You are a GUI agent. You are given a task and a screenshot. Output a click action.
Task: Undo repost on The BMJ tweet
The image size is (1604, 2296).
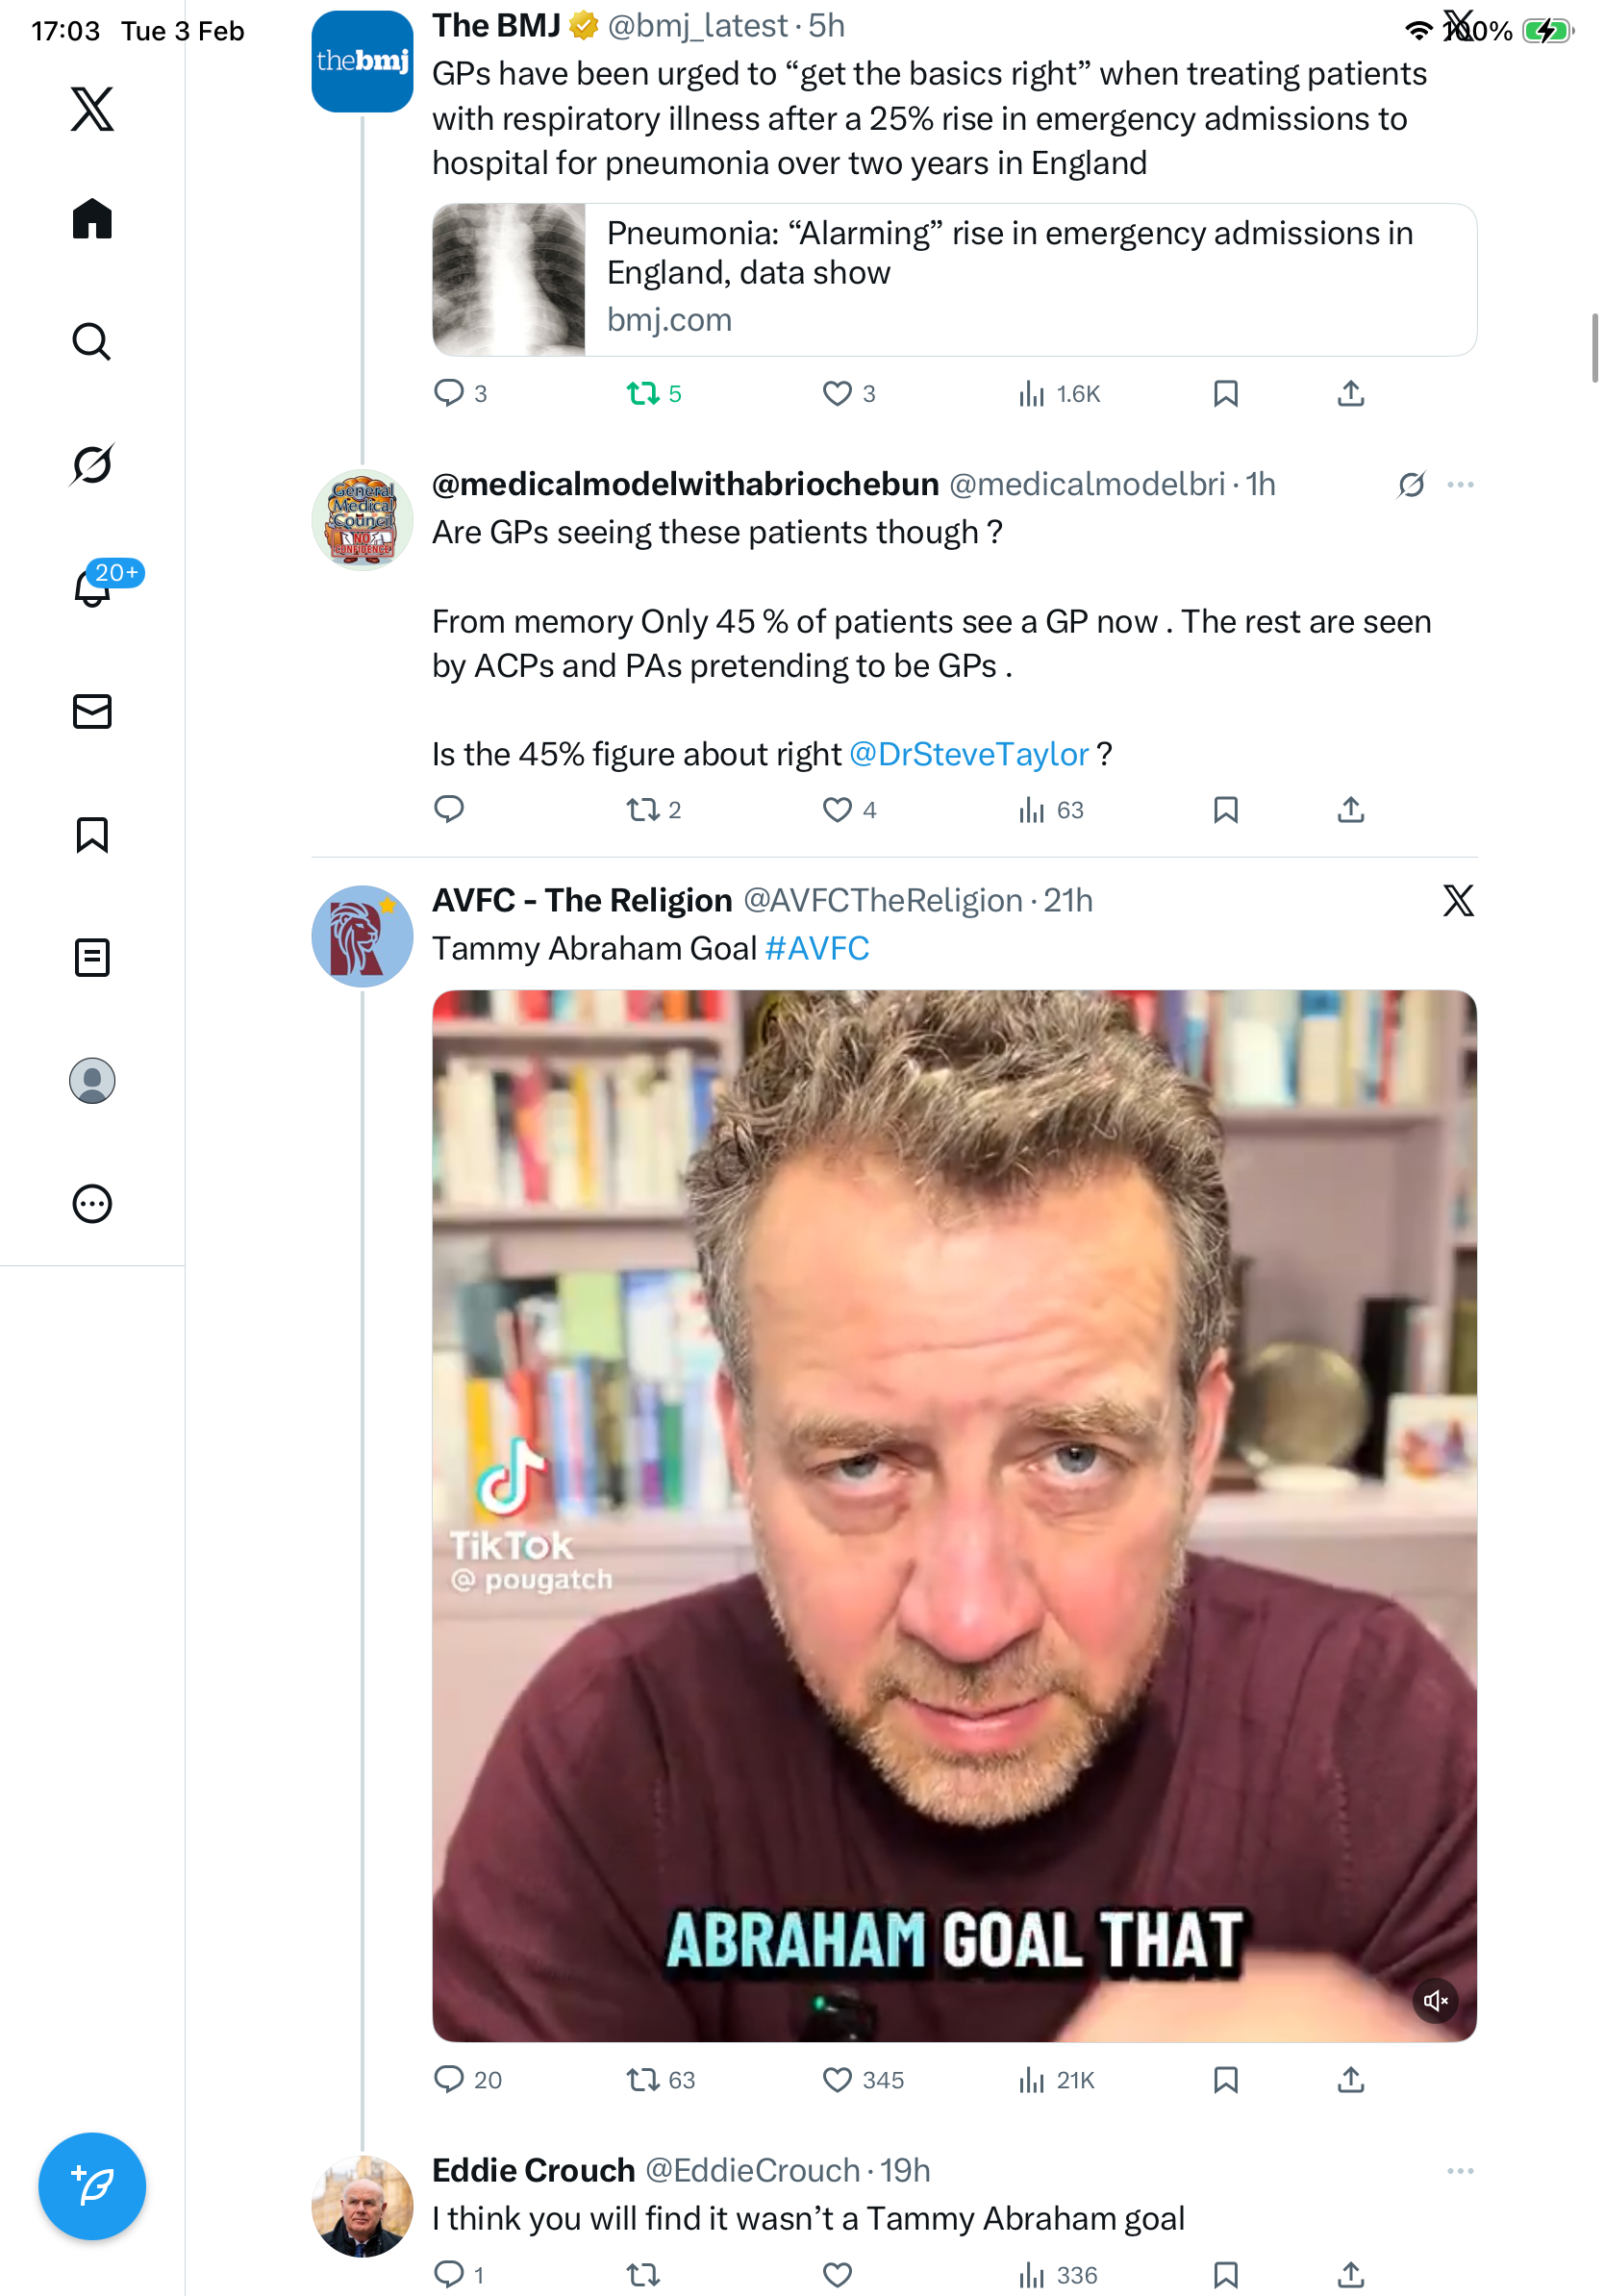point(643,394)
